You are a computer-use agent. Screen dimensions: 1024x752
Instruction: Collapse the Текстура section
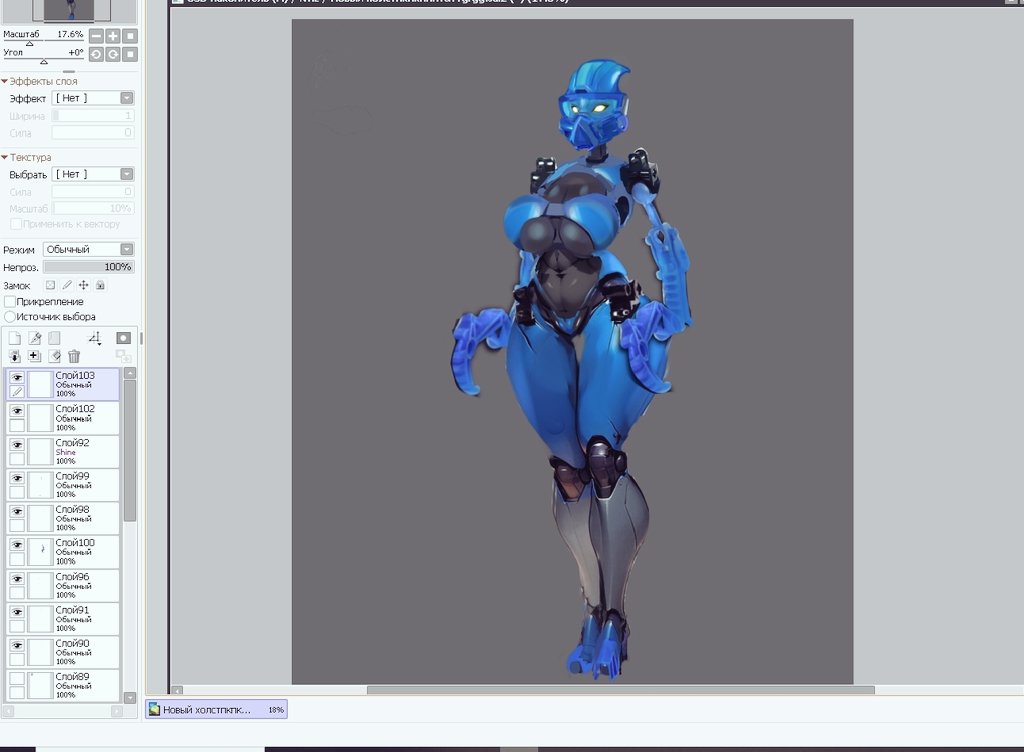tap(5, 157)
